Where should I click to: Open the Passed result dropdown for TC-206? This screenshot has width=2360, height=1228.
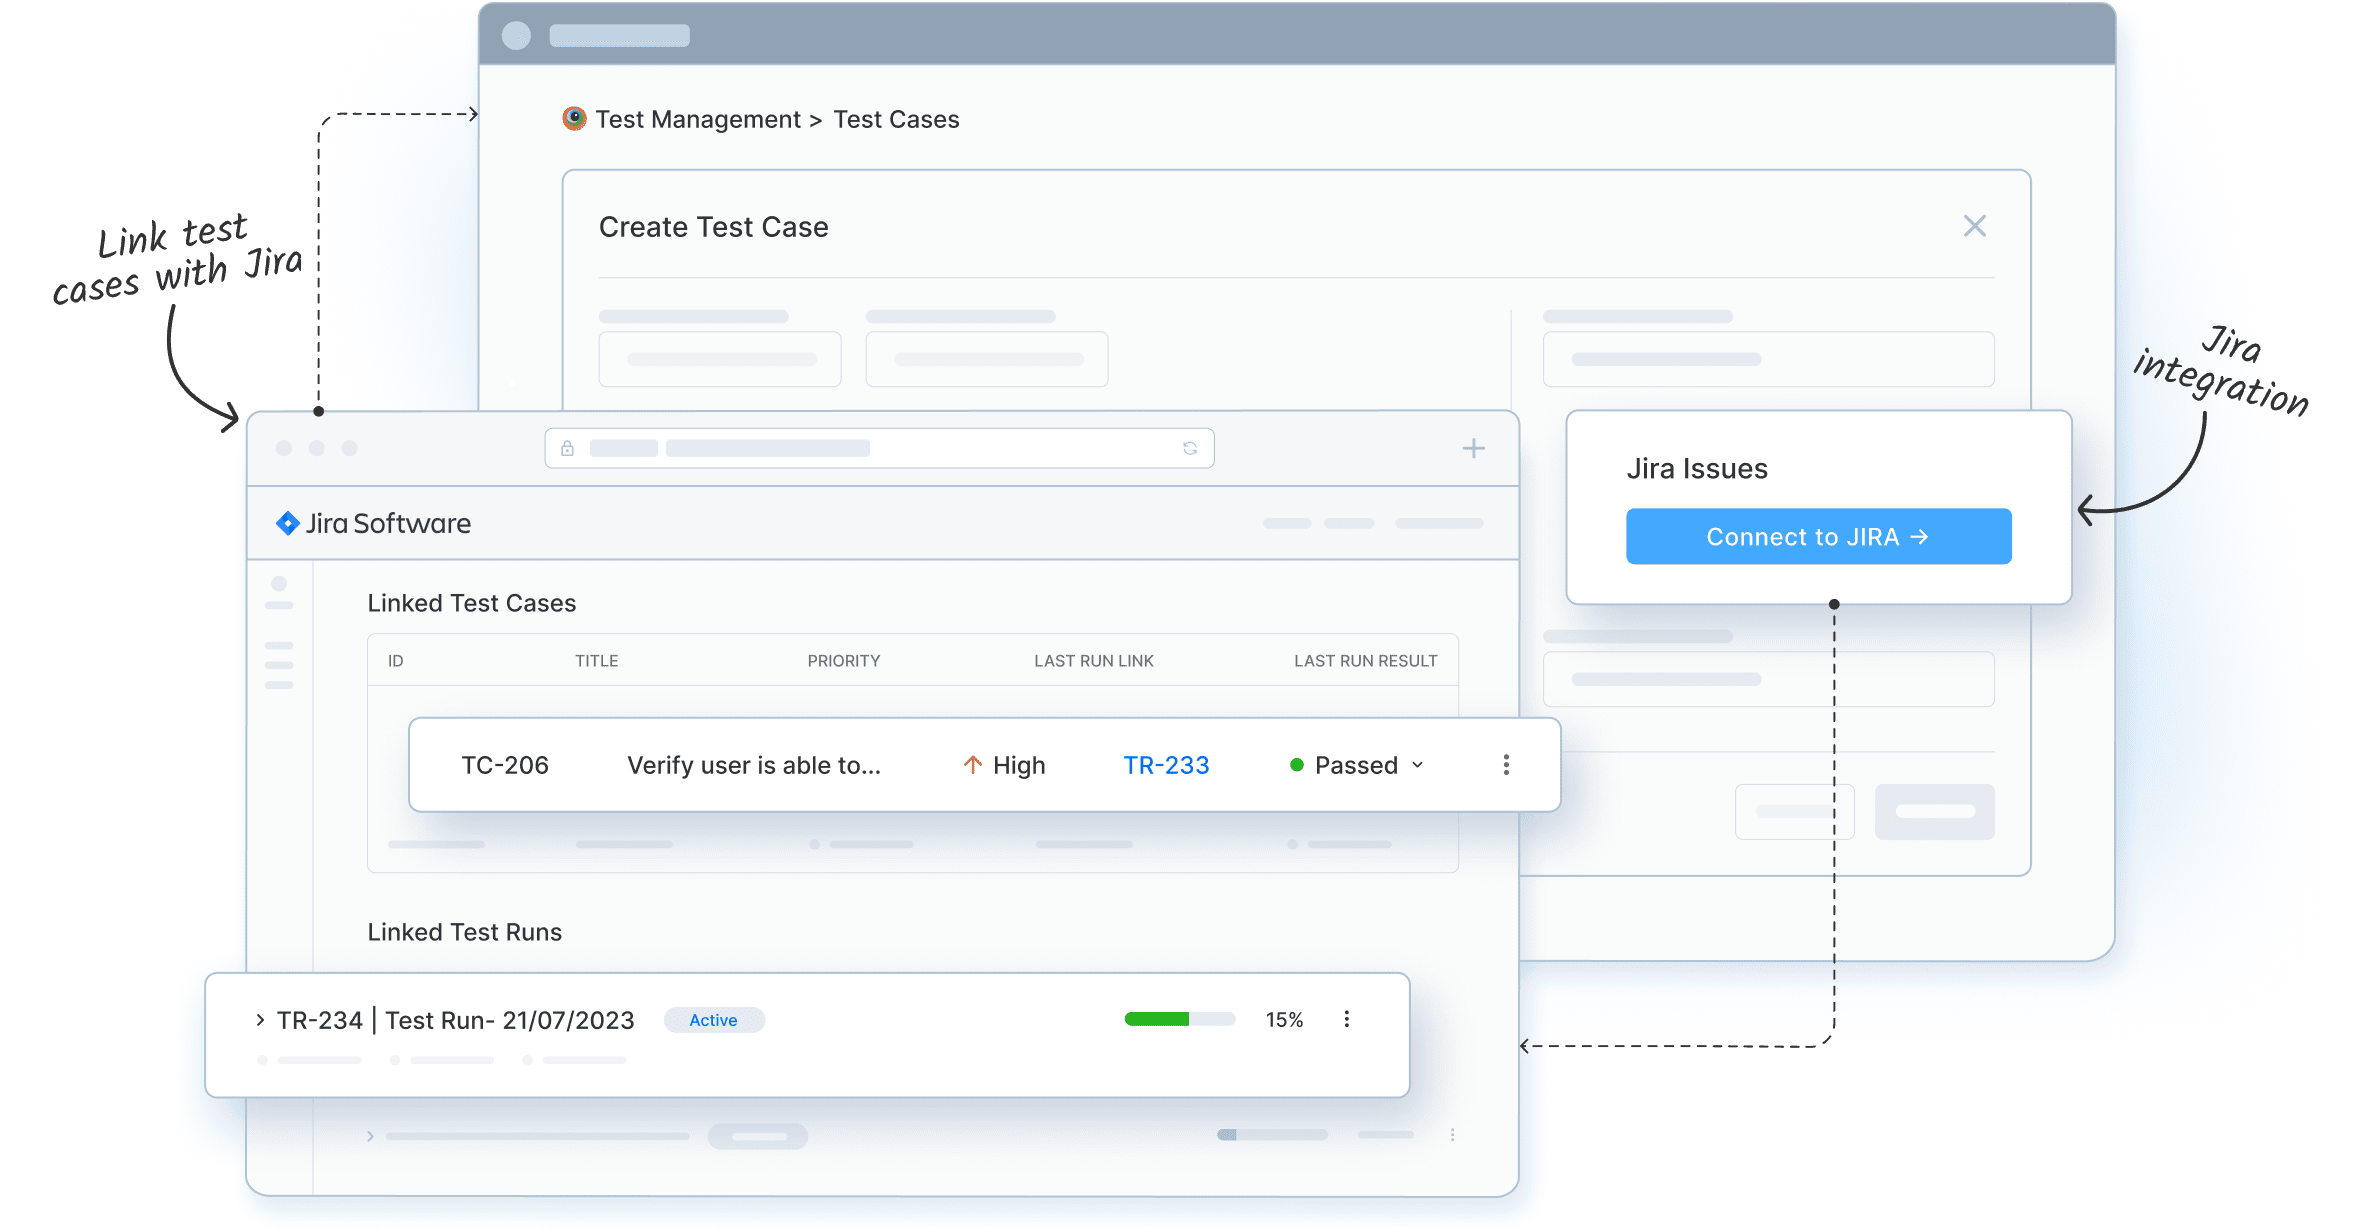(x=1417, y=765)
